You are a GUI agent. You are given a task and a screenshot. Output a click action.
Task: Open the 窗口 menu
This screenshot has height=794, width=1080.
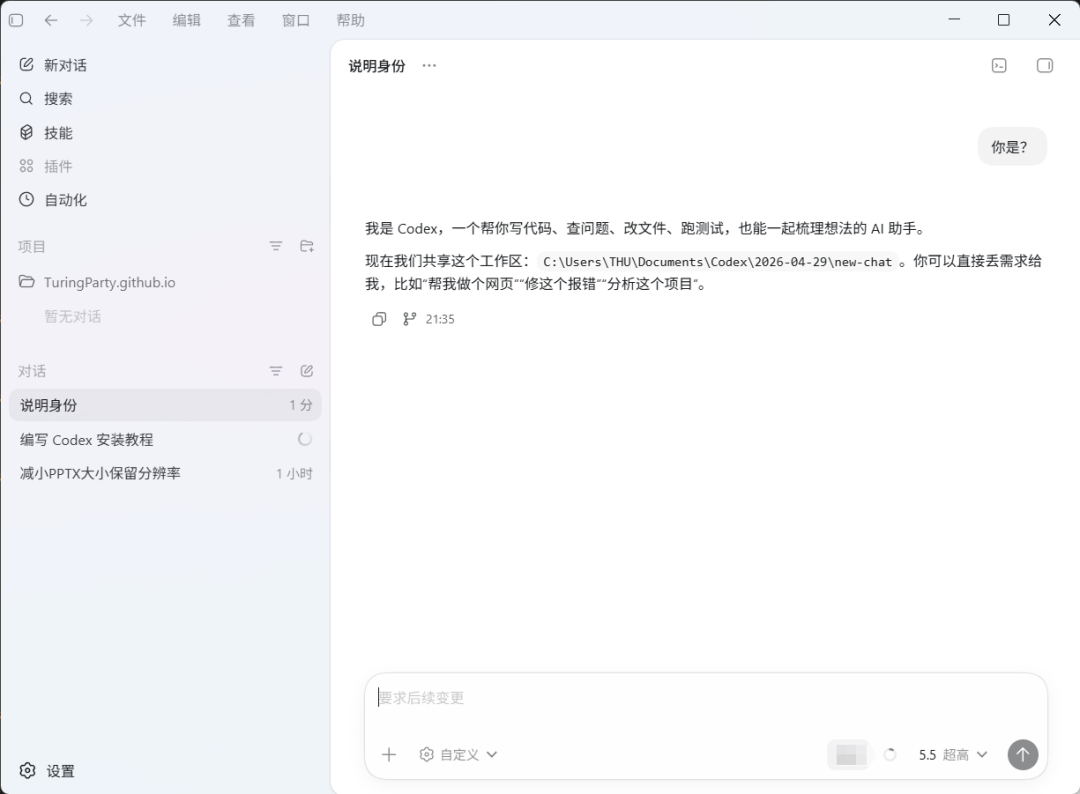click(295, 20)
